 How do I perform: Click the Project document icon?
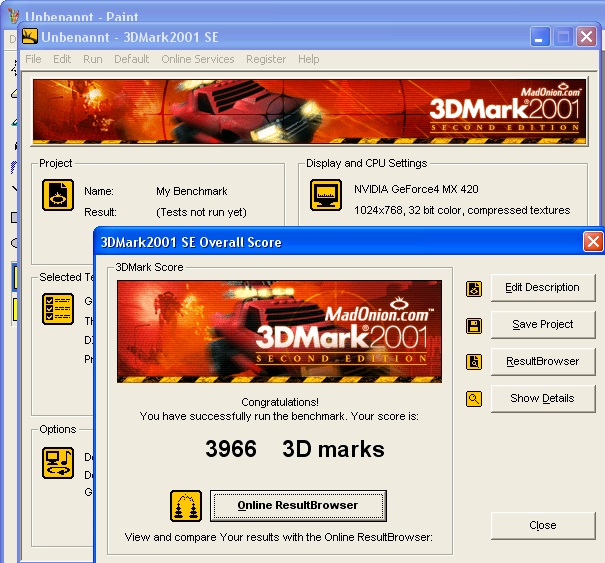(x=58, y=195)
